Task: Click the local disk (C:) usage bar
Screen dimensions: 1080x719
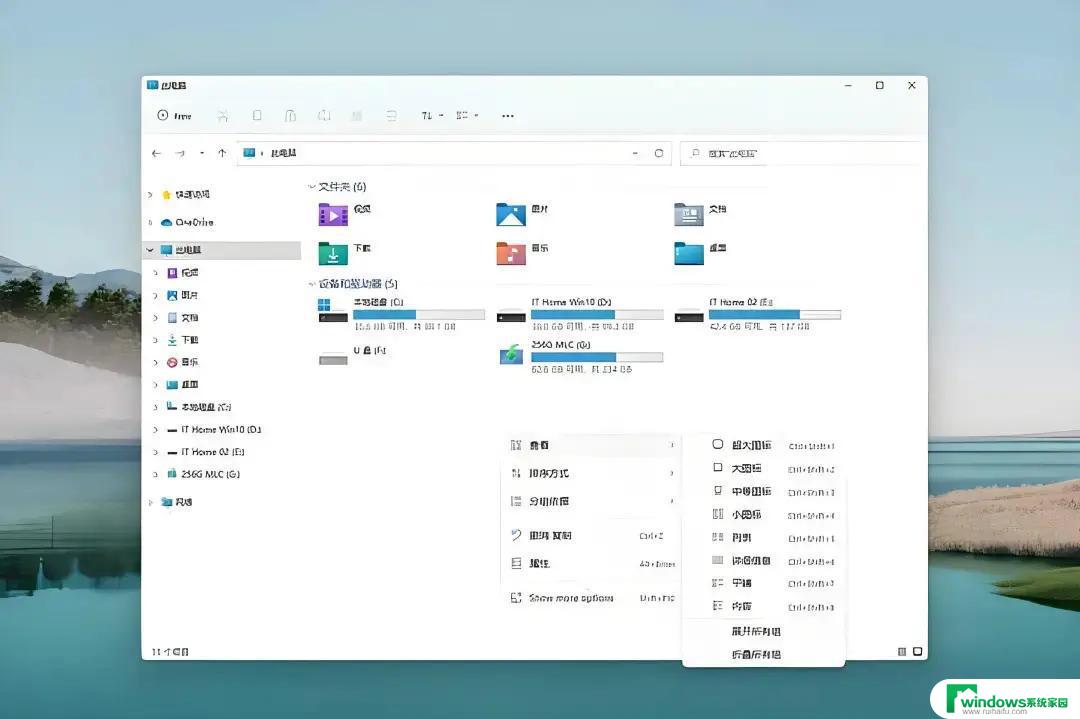Action: (419, 315)
